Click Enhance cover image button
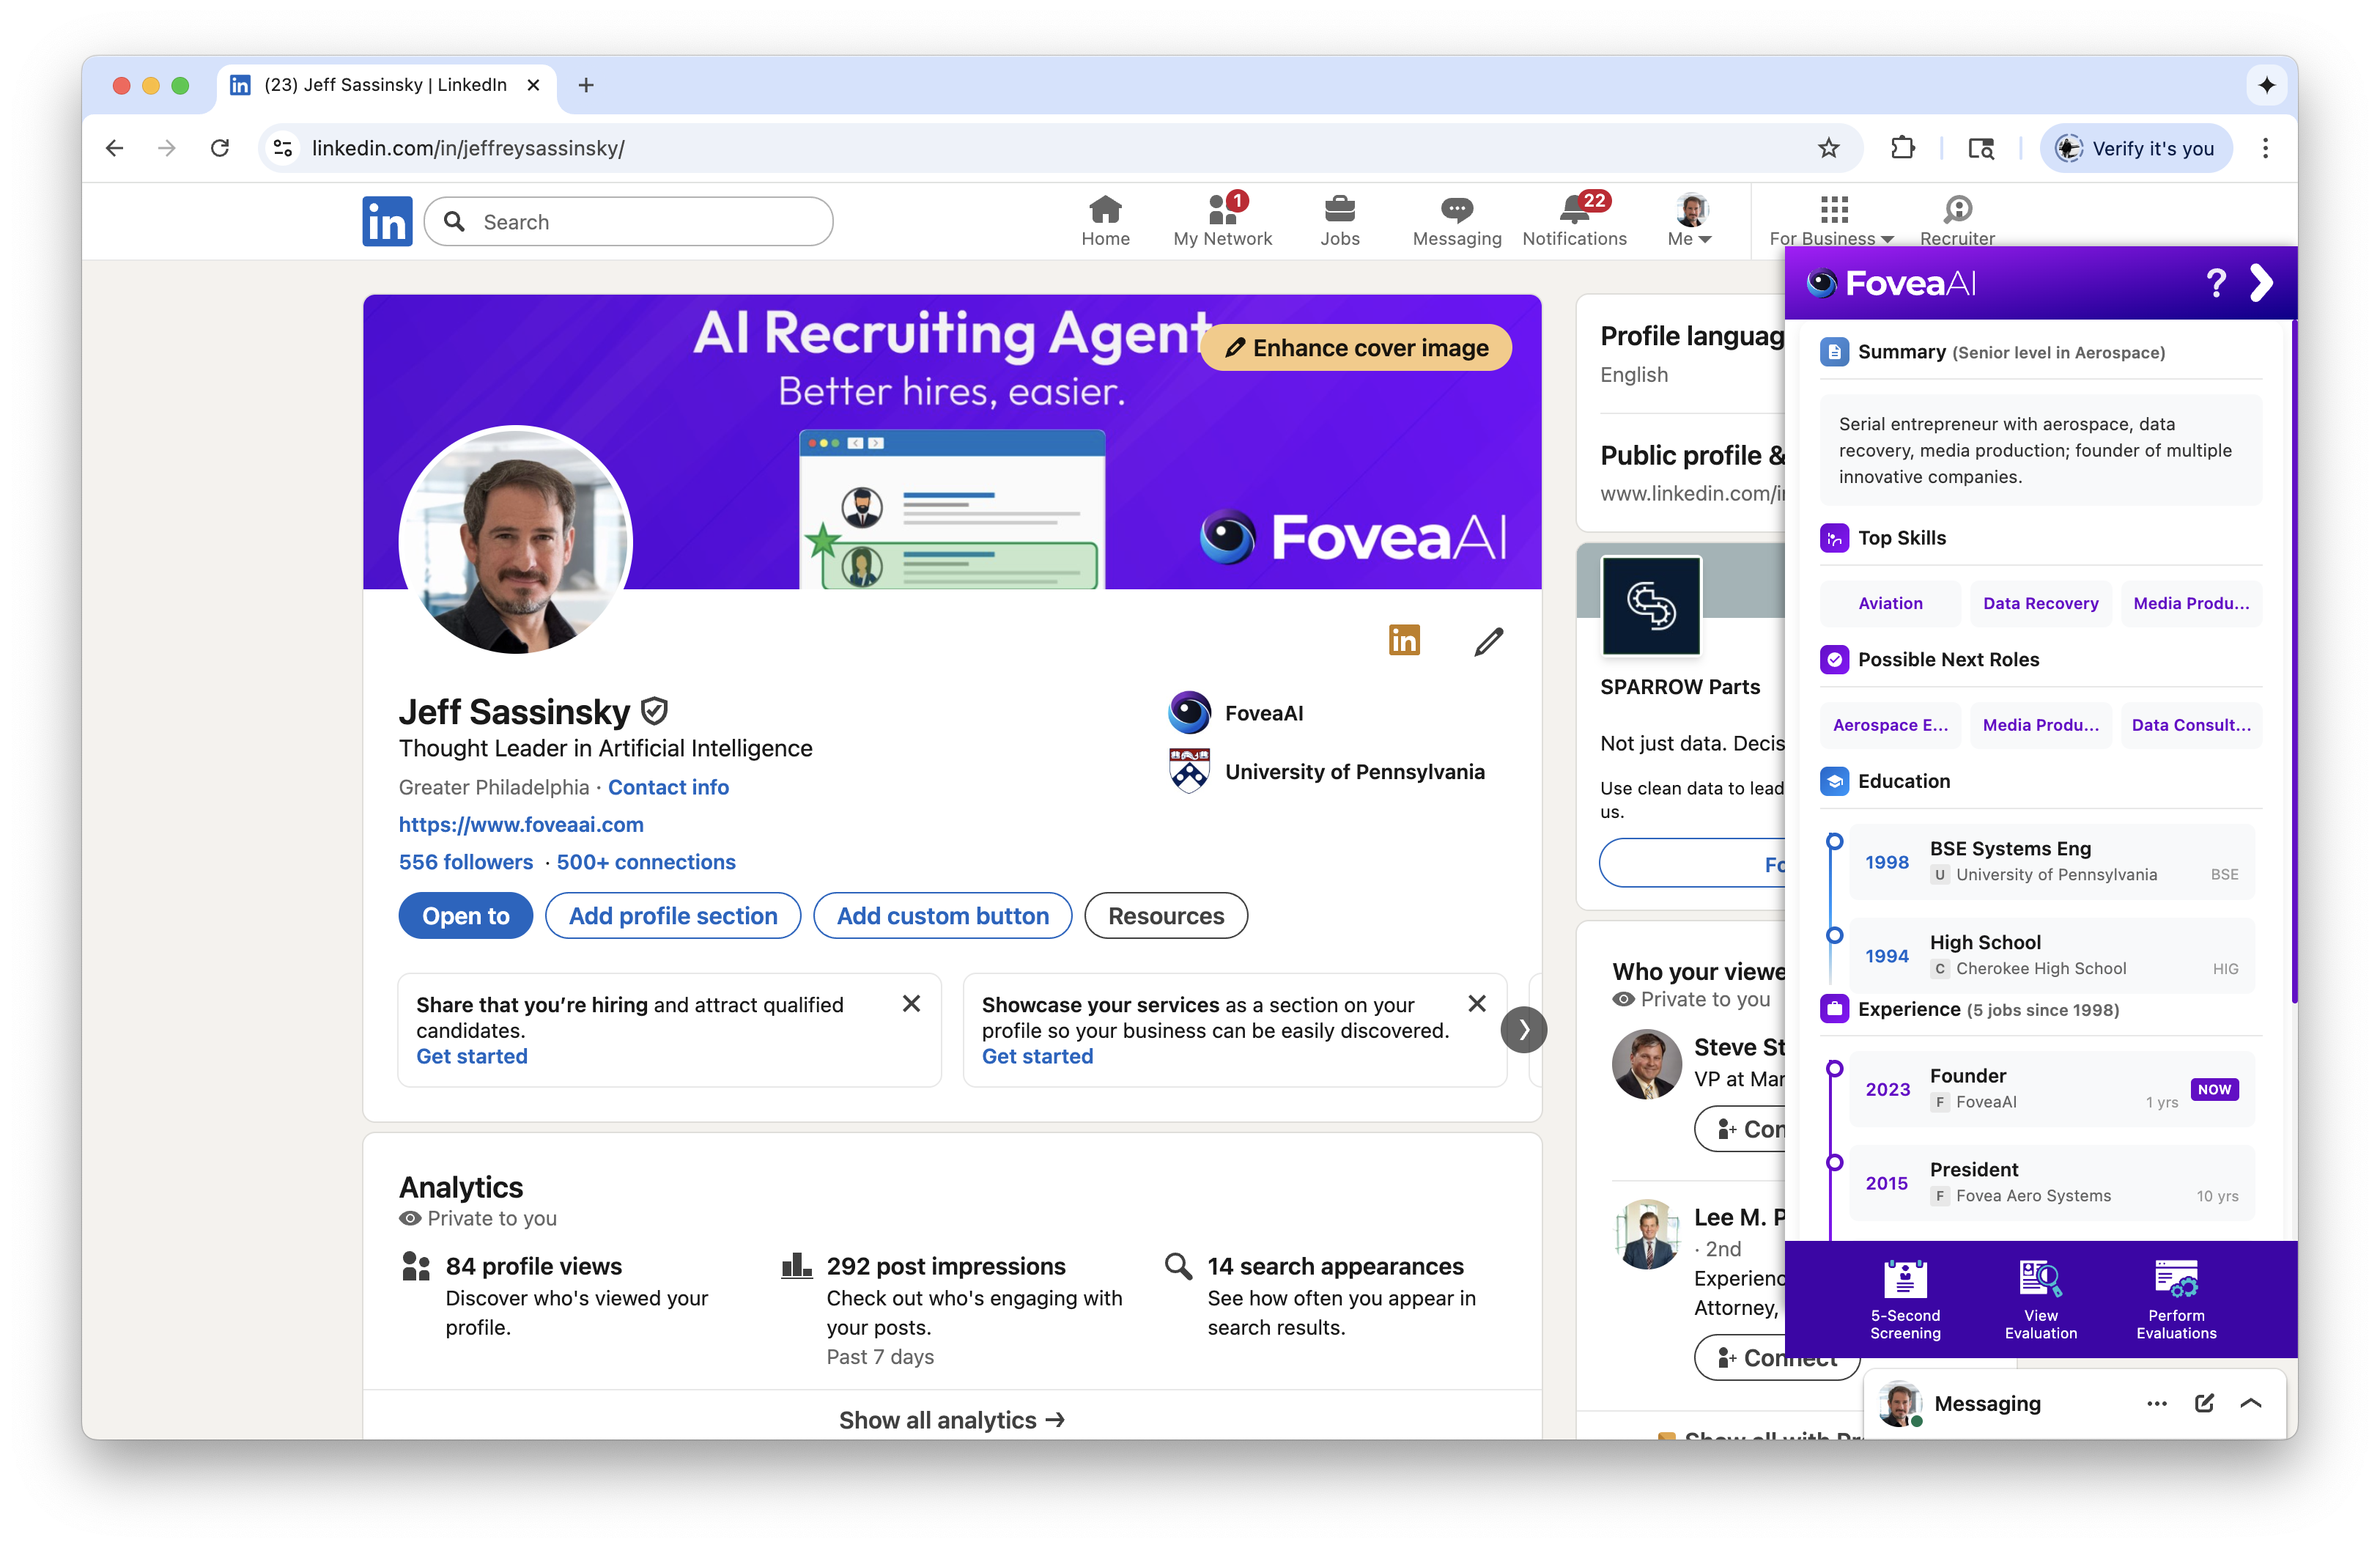Screen dimensions: 2380x1548 pyautogui.click(x=1357, y=348)
